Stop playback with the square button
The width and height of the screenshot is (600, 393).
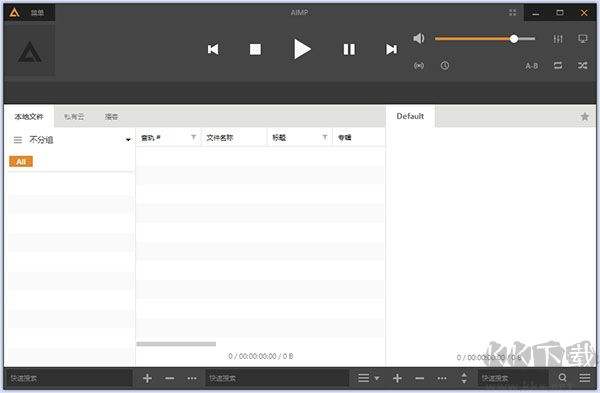click(255, 49)
